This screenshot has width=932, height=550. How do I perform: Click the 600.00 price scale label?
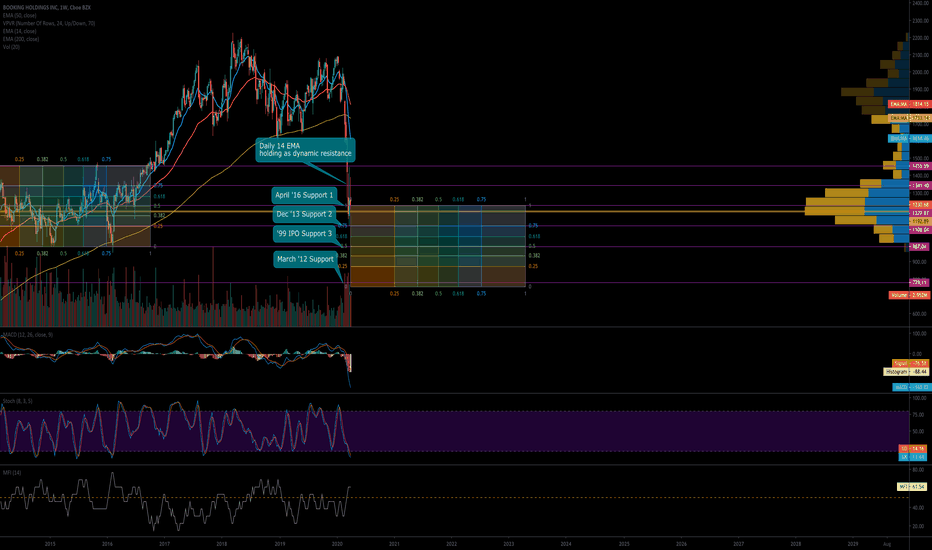pyautogui.click(x=920, y=314)
